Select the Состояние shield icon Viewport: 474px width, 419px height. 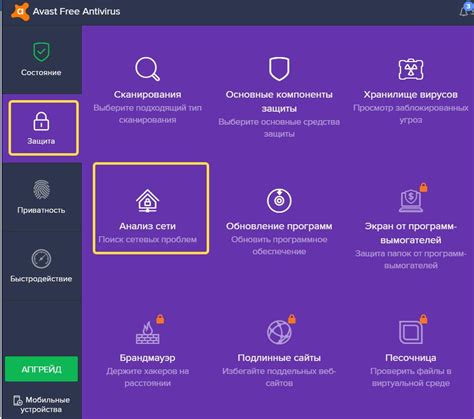[41, 52]
